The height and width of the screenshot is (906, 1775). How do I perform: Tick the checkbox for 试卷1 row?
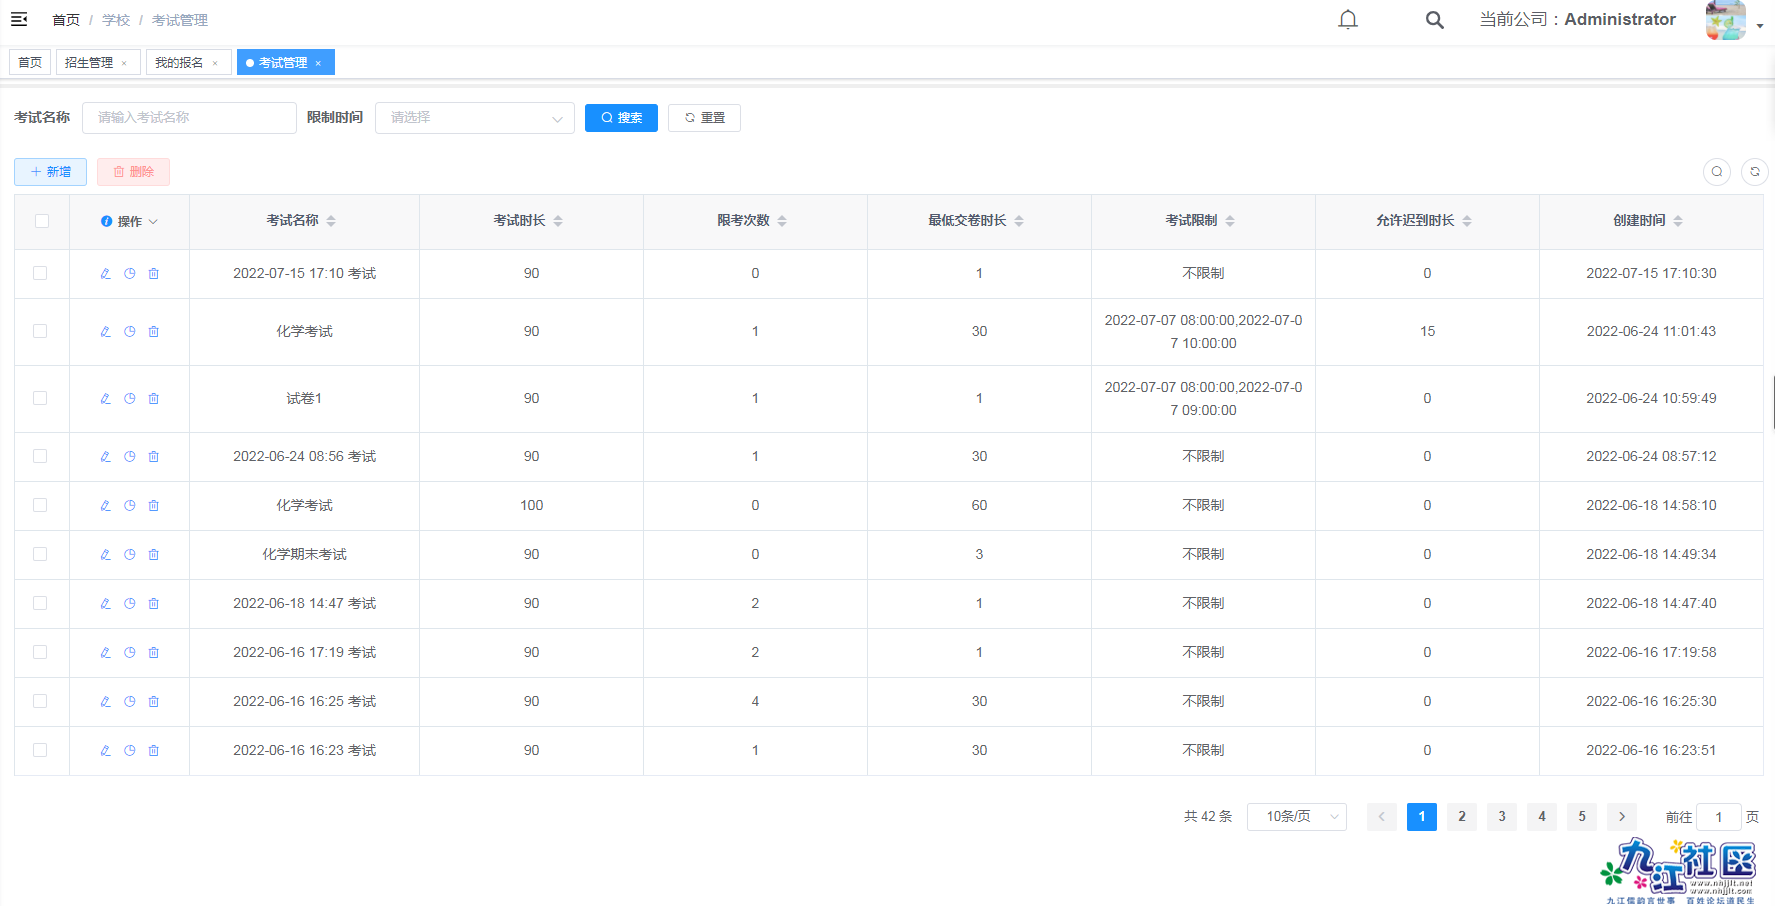point(40,398)
